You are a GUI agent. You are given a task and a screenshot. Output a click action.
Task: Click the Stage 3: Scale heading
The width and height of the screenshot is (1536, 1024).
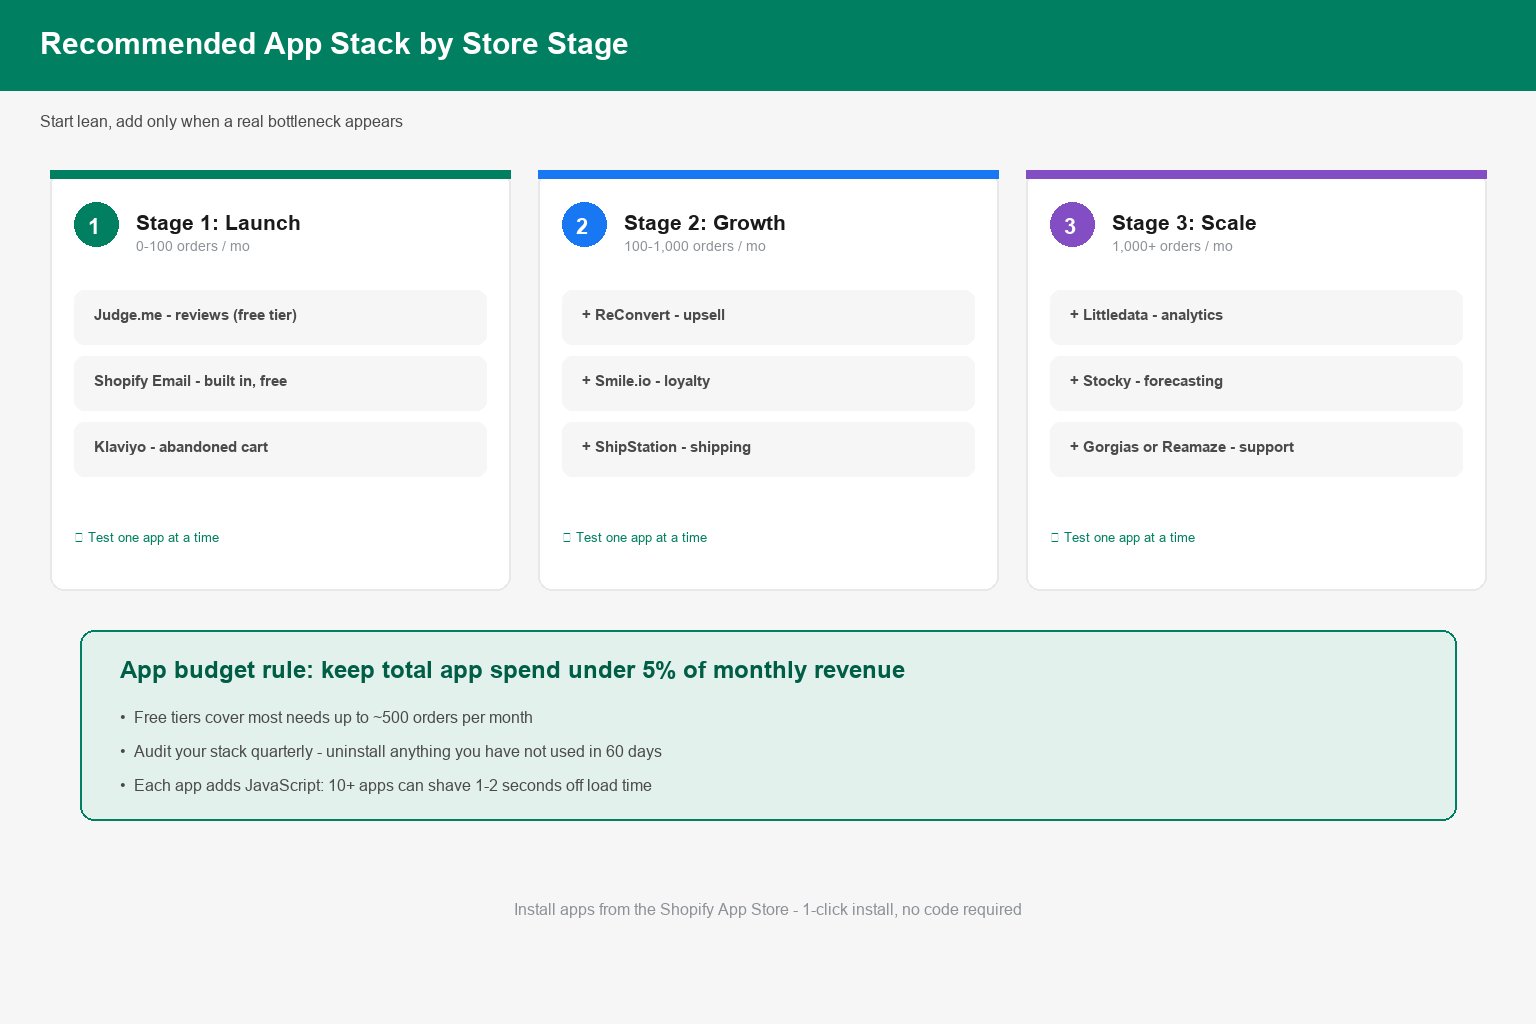[1184, 223]
